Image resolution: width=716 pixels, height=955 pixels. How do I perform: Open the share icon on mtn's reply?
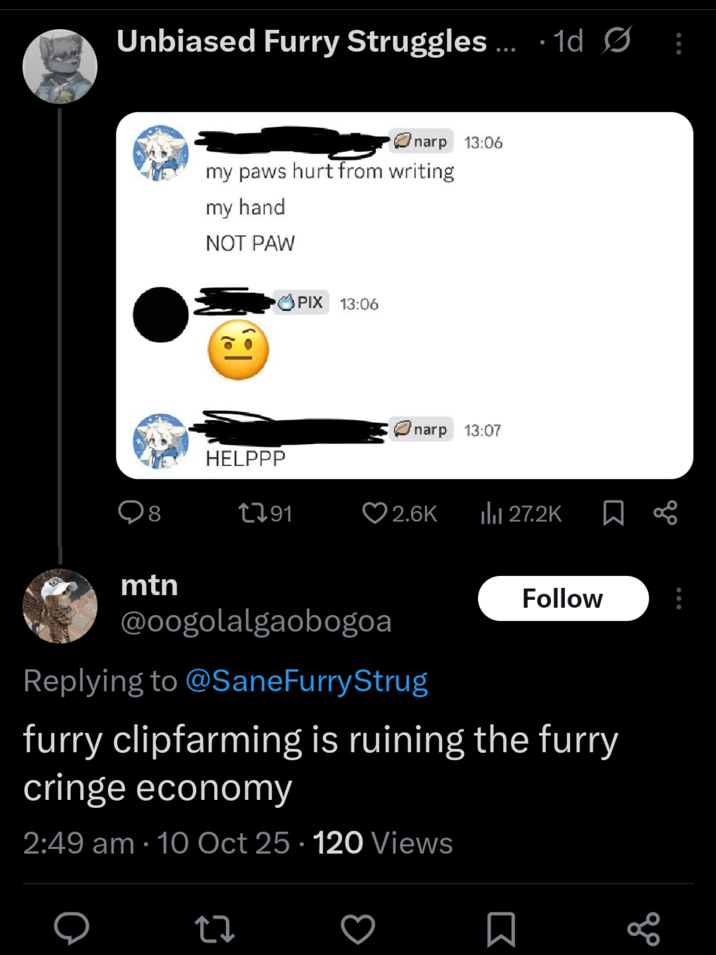click(643, 928)
